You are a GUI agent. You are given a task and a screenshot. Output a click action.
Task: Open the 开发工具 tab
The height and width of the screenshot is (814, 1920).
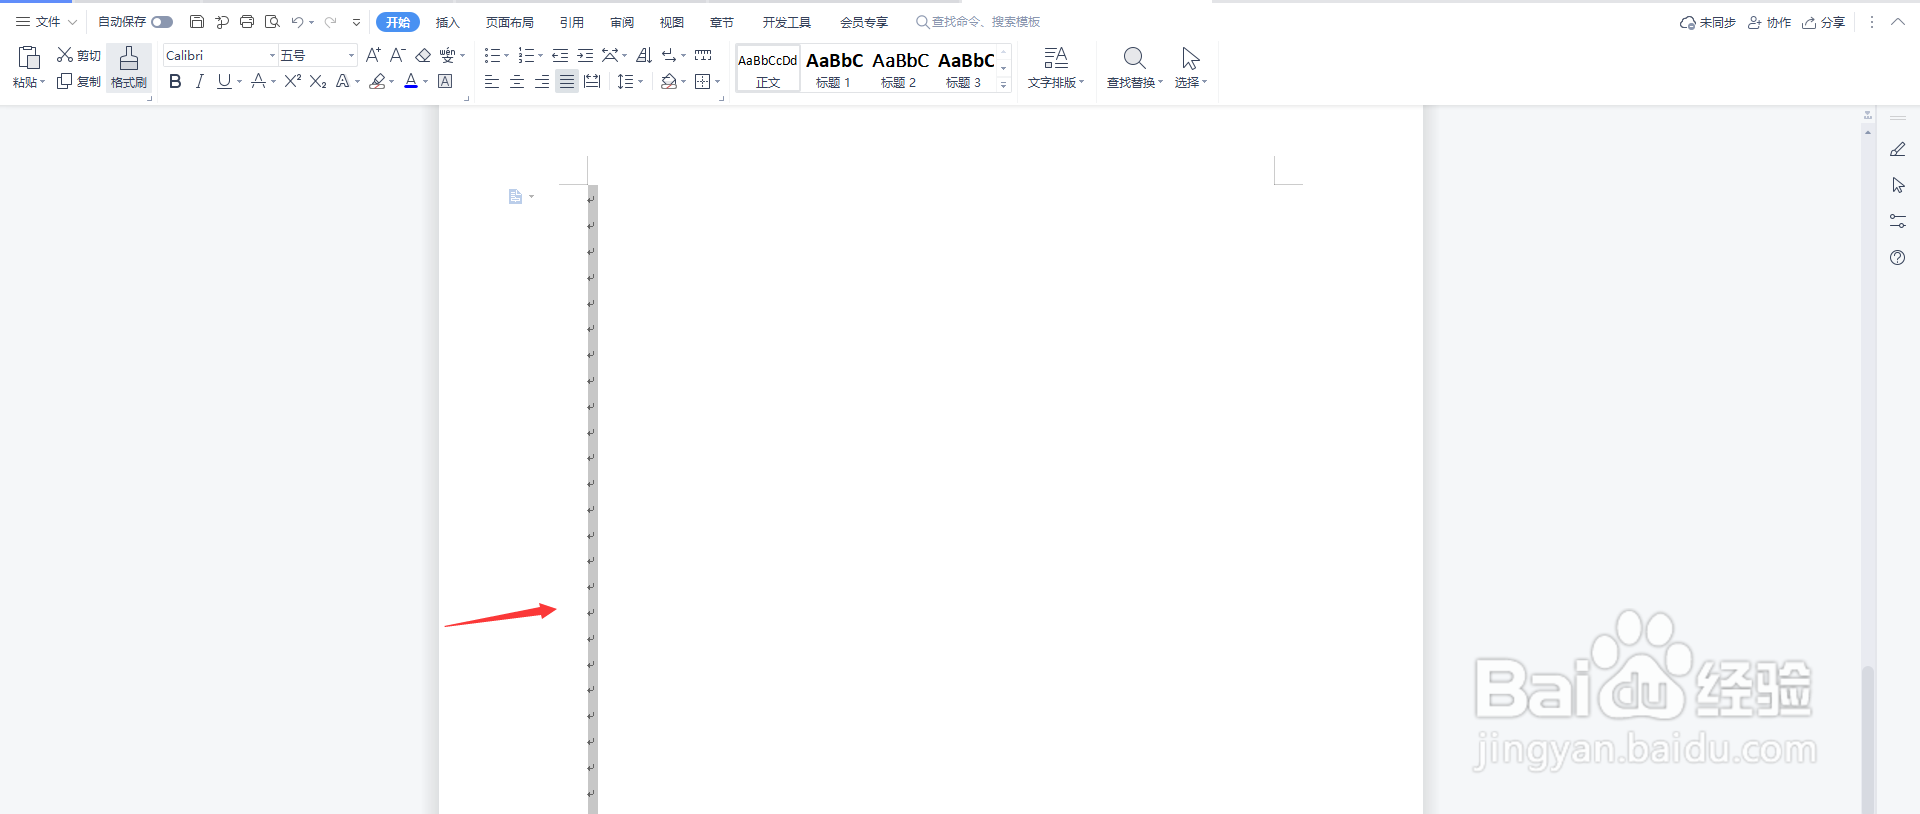(x=787, y=22)
